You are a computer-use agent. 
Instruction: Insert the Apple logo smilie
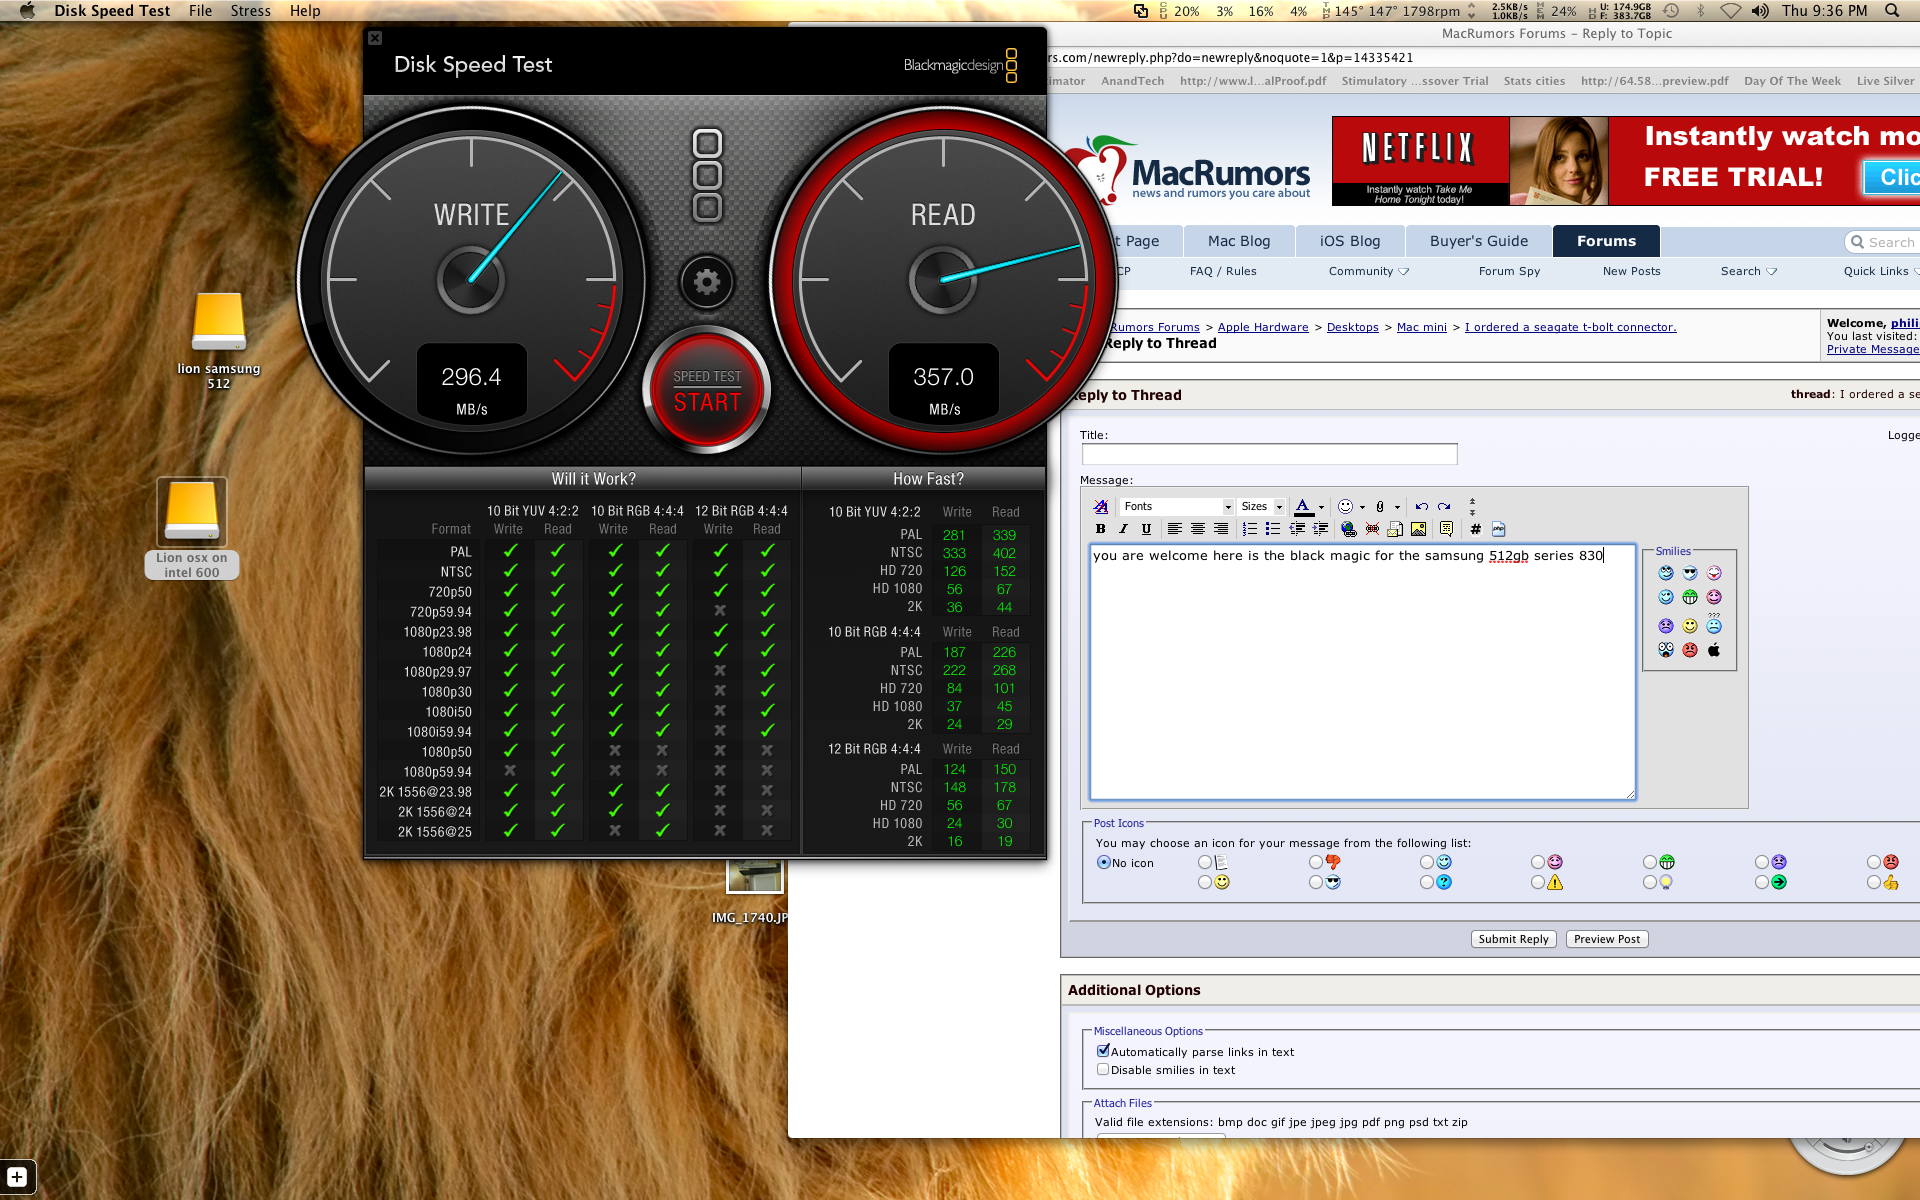click(x=1714, y=650)
